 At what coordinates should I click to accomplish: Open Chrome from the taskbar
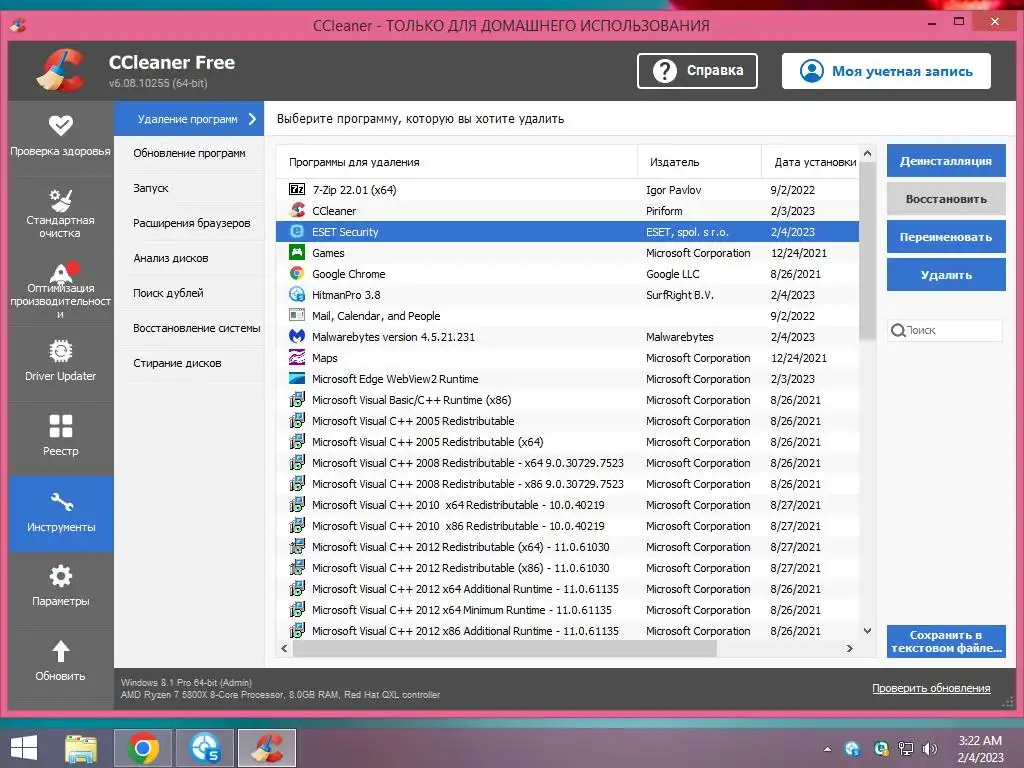[143, 748]
